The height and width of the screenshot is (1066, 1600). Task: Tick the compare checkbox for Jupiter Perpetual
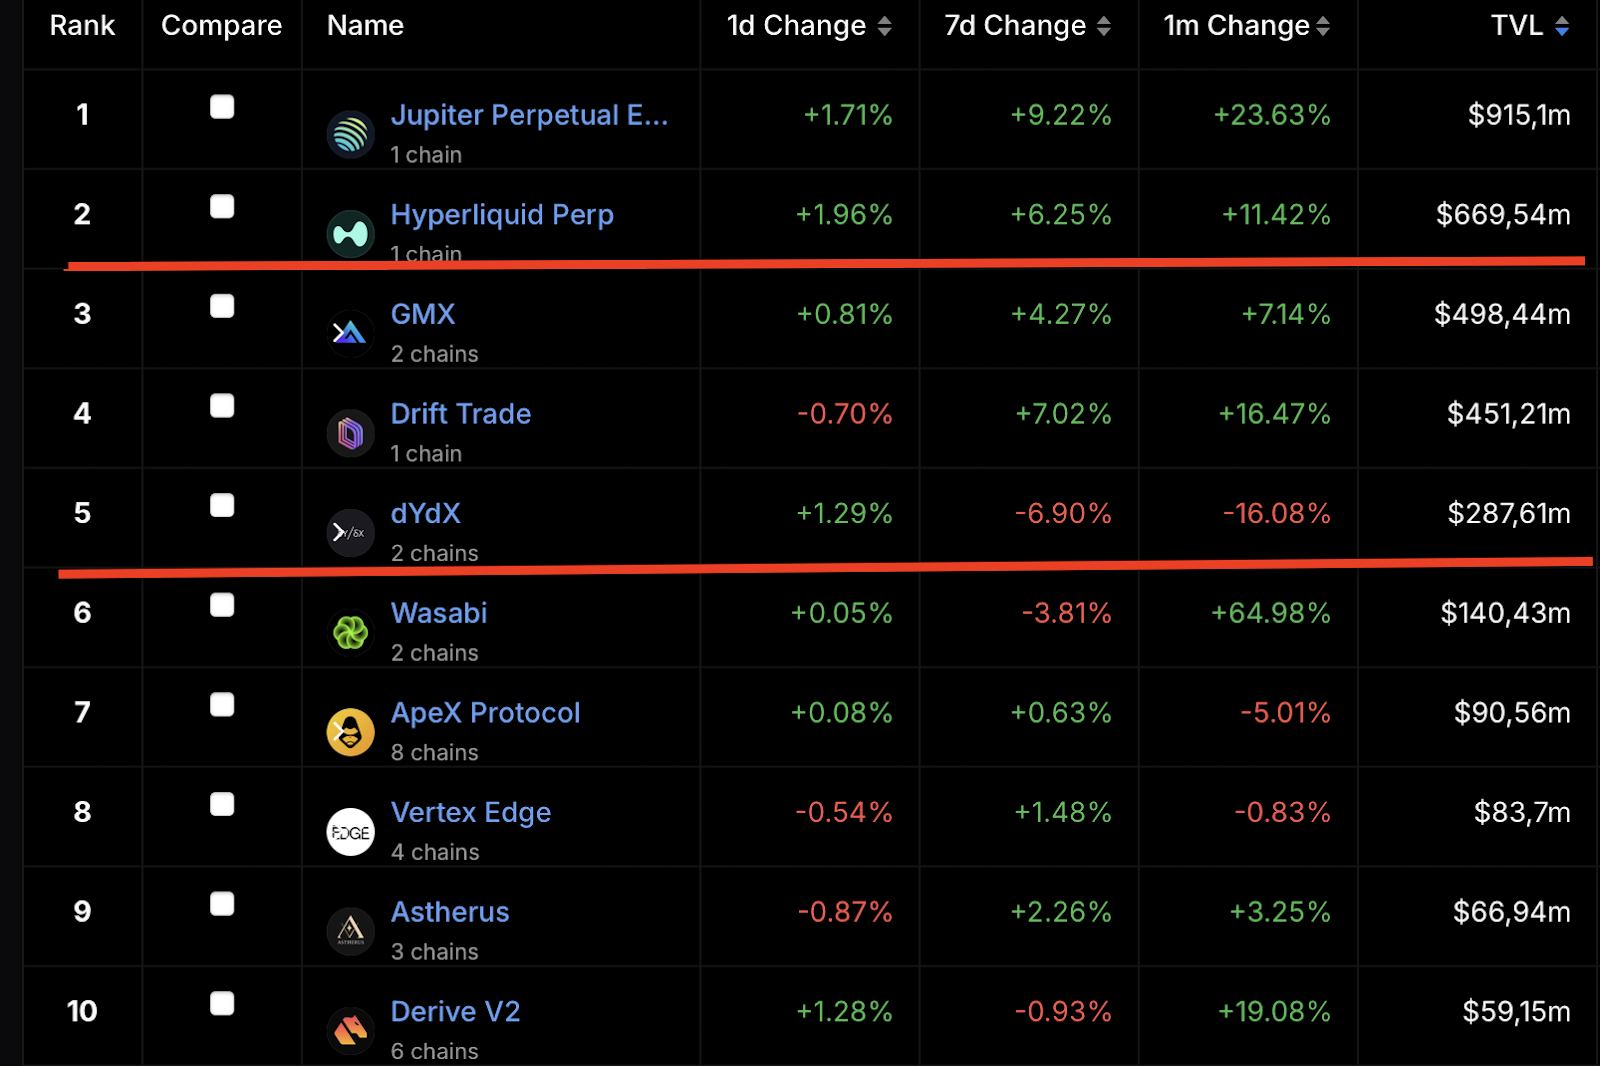point(222,107)
